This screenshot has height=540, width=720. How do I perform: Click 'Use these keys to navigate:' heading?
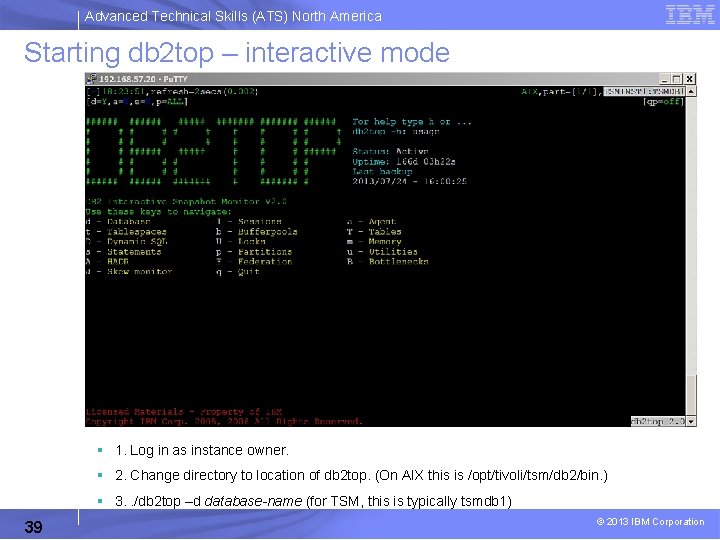pyautogui.click(x=159, y=212)
